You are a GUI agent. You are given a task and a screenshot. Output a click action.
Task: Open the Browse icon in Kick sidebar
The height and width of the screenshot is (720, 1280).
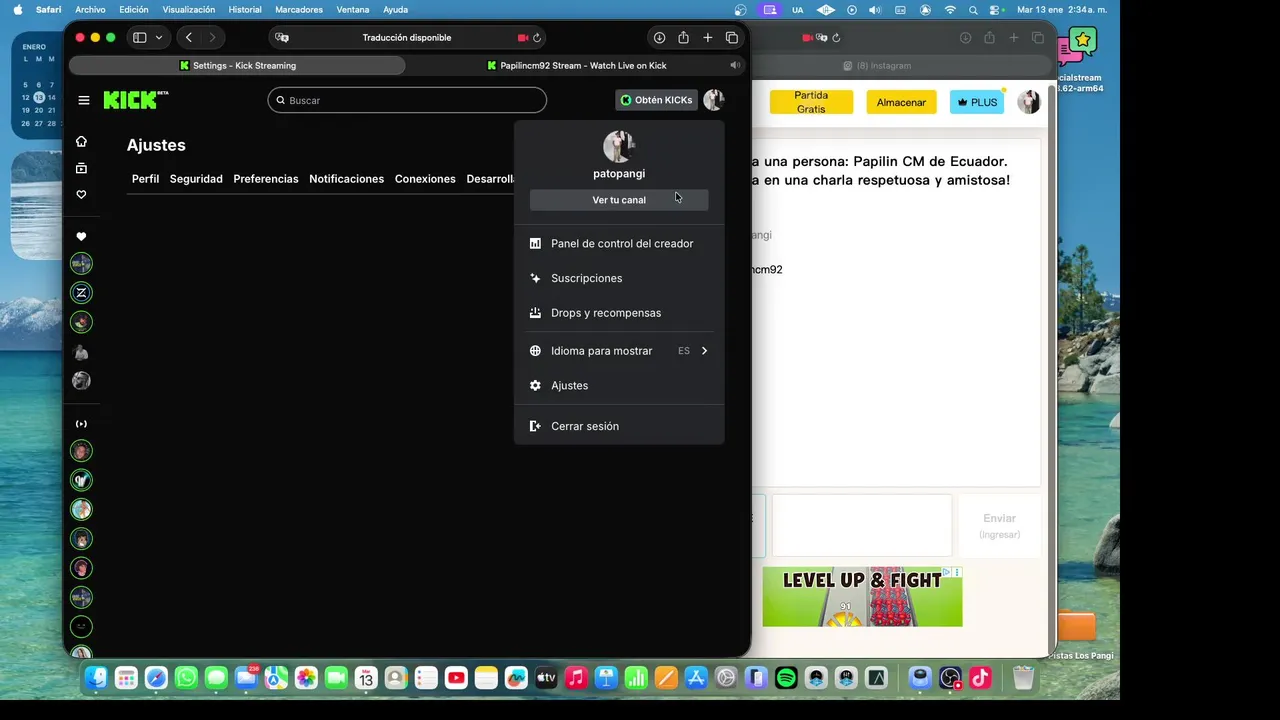(82, 168)
